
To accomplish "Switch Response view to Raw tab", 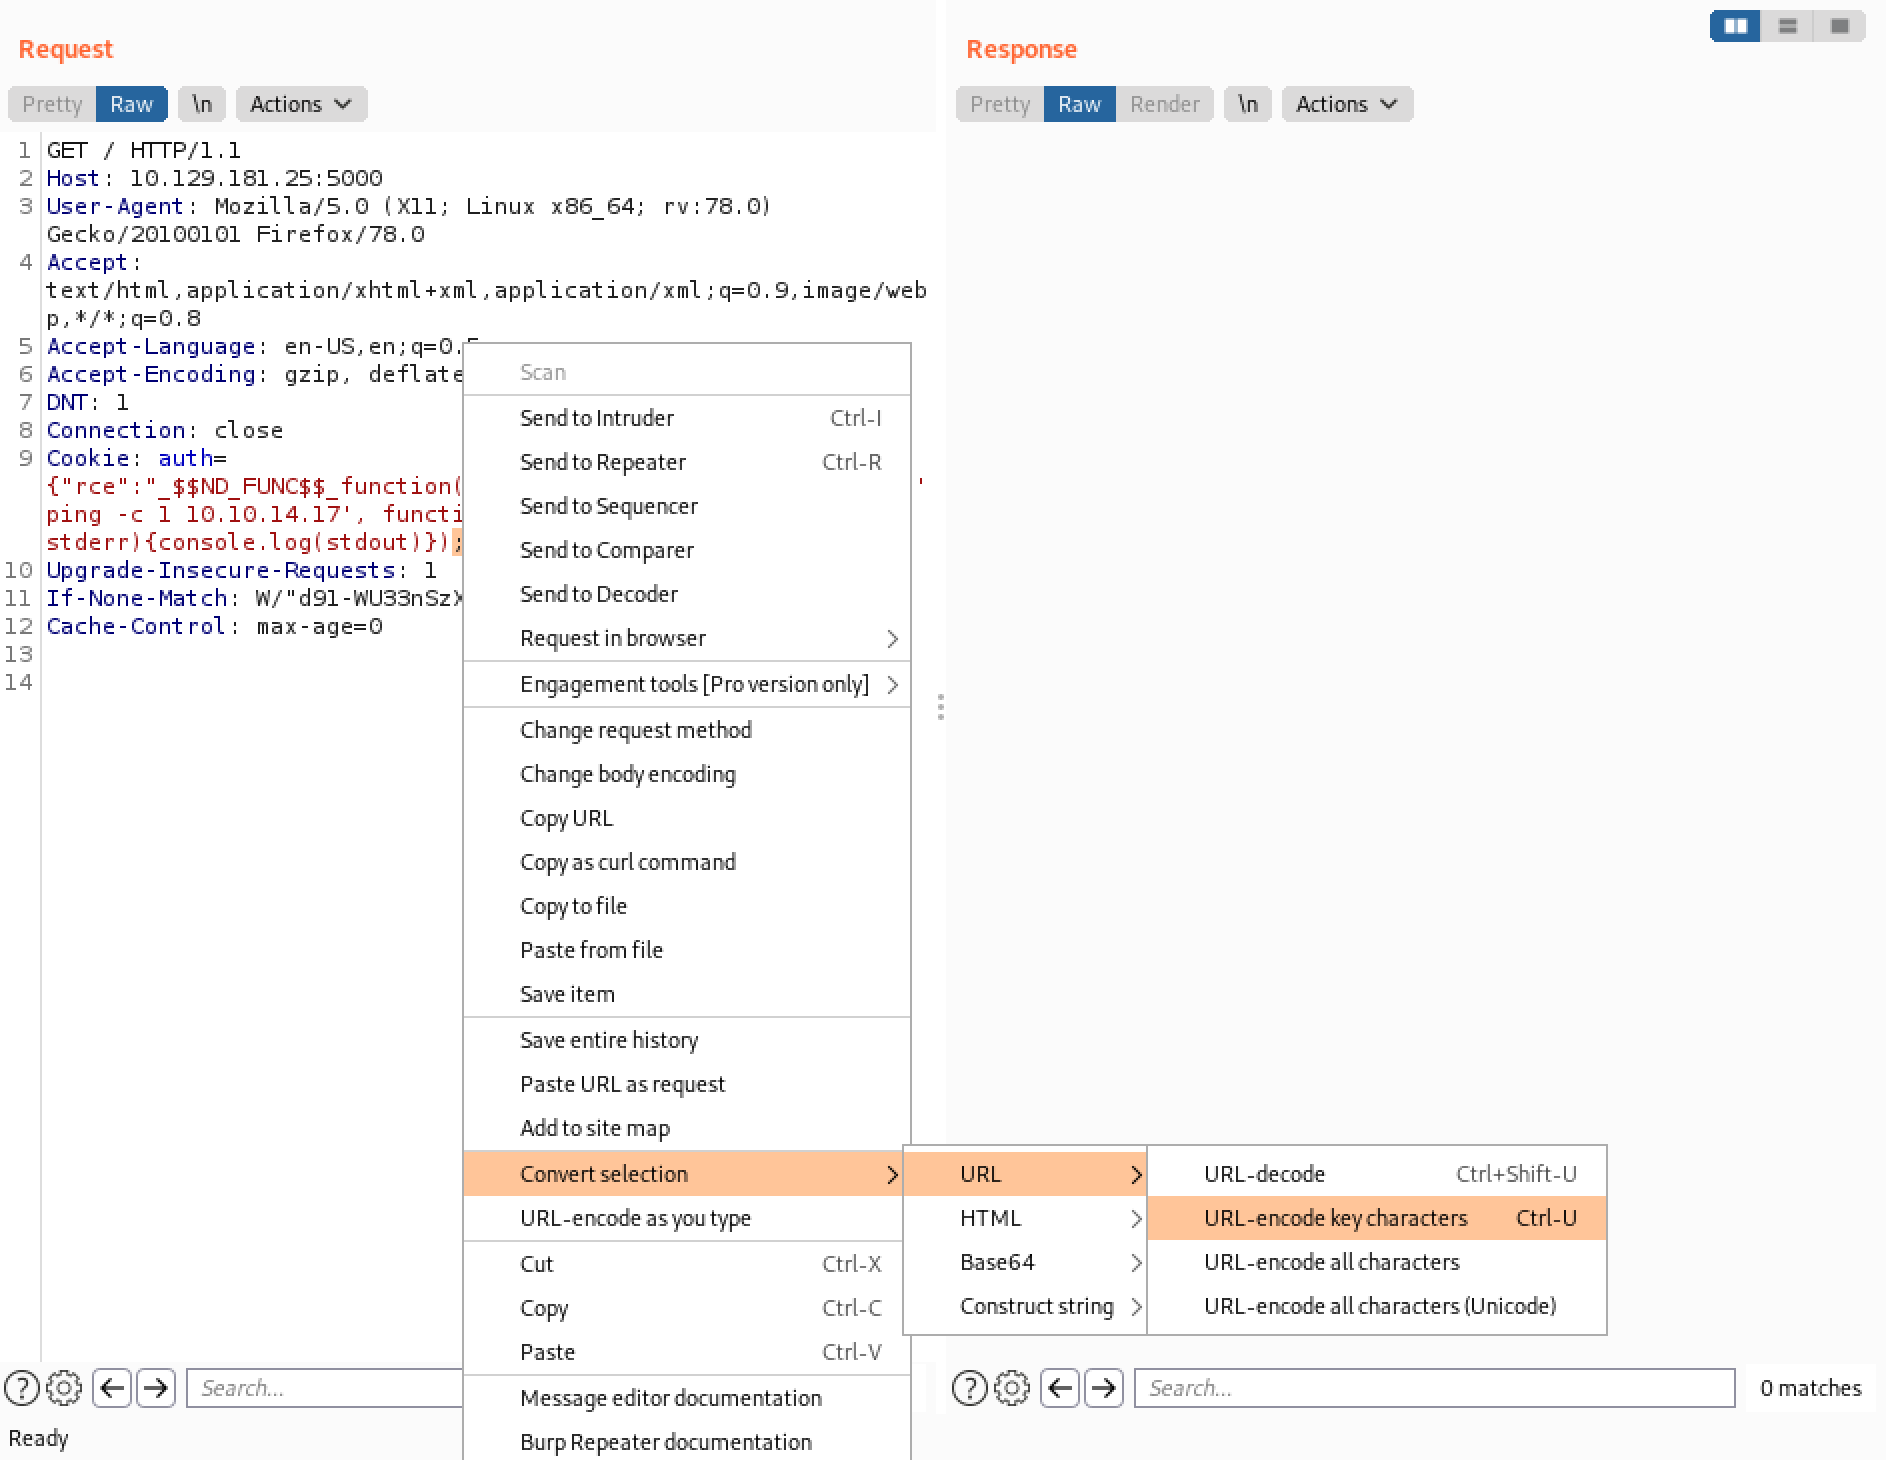I will tap(1079, 104).
